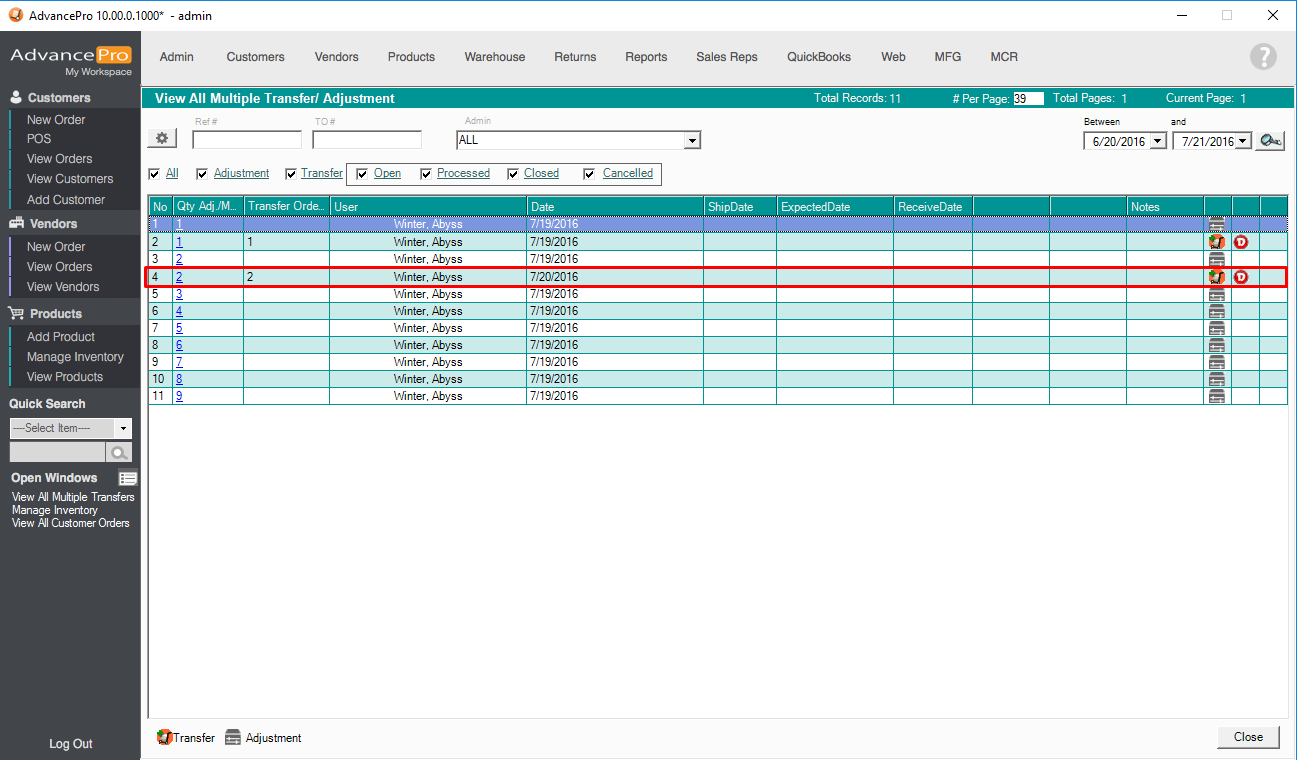The image size is (1297, 760).
Task: Click POS in Customers sidebar
Action: (x=39, y=139)
